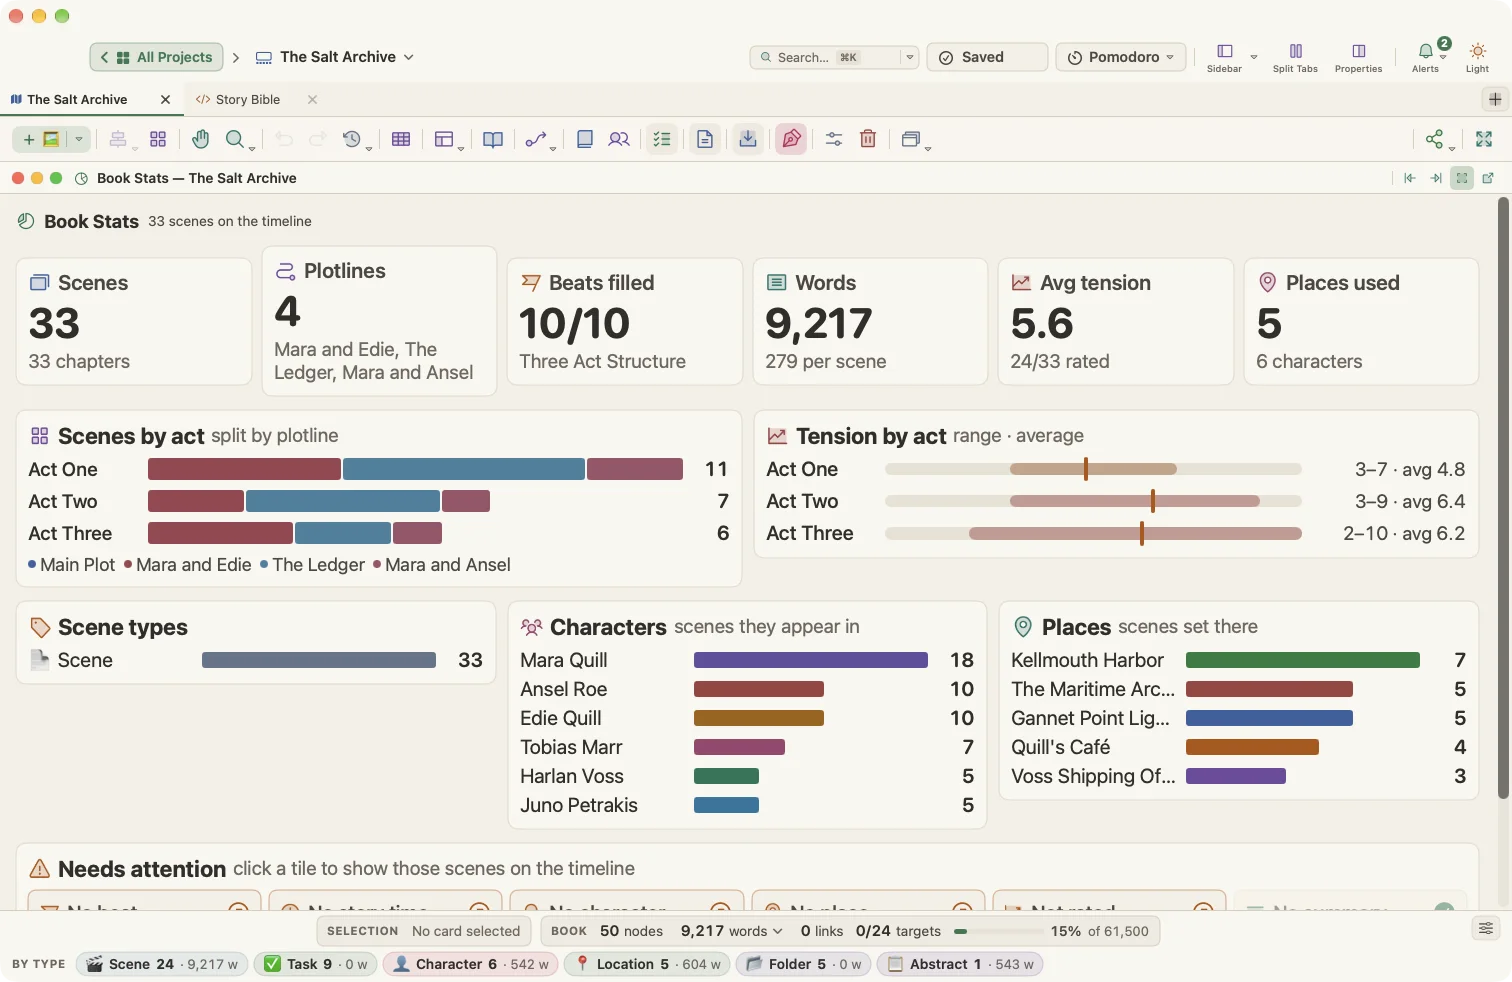The width and height of the screenshot is (1512, 982).
Task: Click the Act One tension range bar
Action: (1093, 469)
